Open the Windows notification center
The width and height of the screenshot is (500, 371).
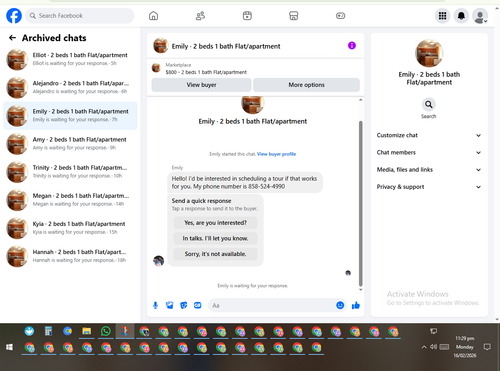pos(487,347)
